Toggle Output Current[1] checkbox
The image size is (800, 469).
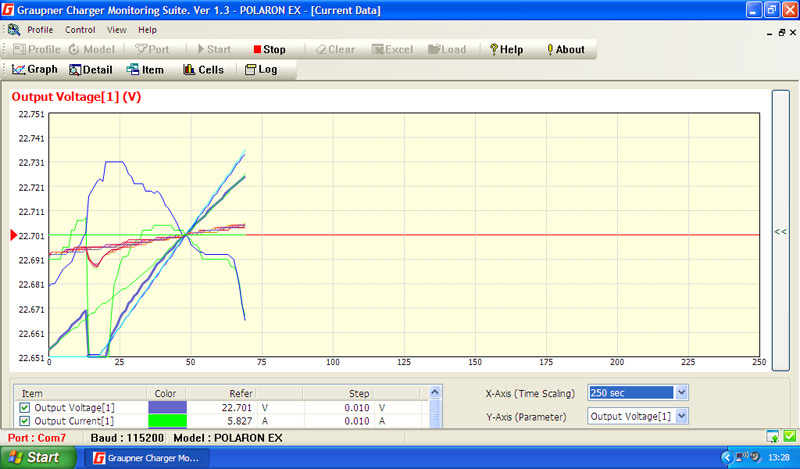point(24,421)
